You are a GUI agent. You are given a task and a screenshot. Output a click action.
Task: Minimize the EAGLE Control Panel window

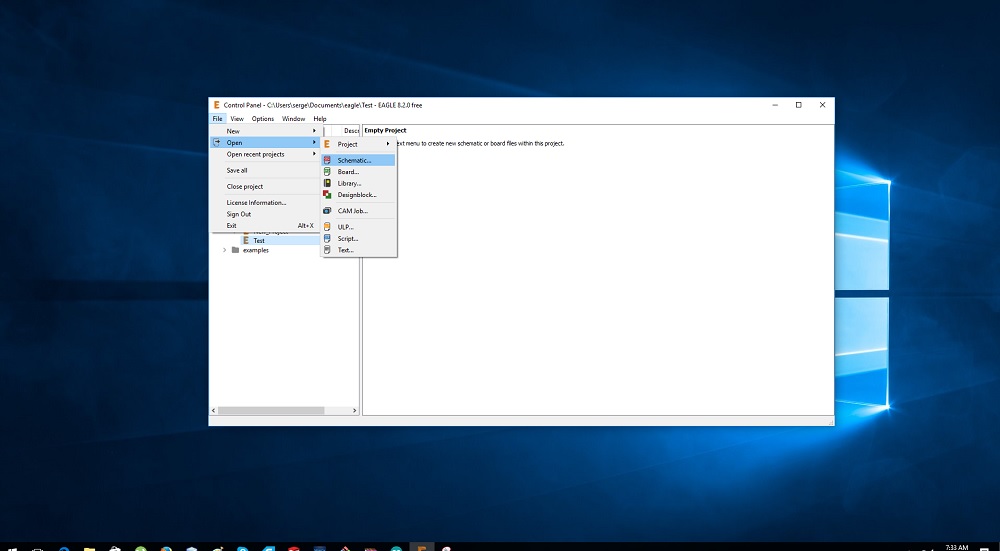tap(774, 105)
